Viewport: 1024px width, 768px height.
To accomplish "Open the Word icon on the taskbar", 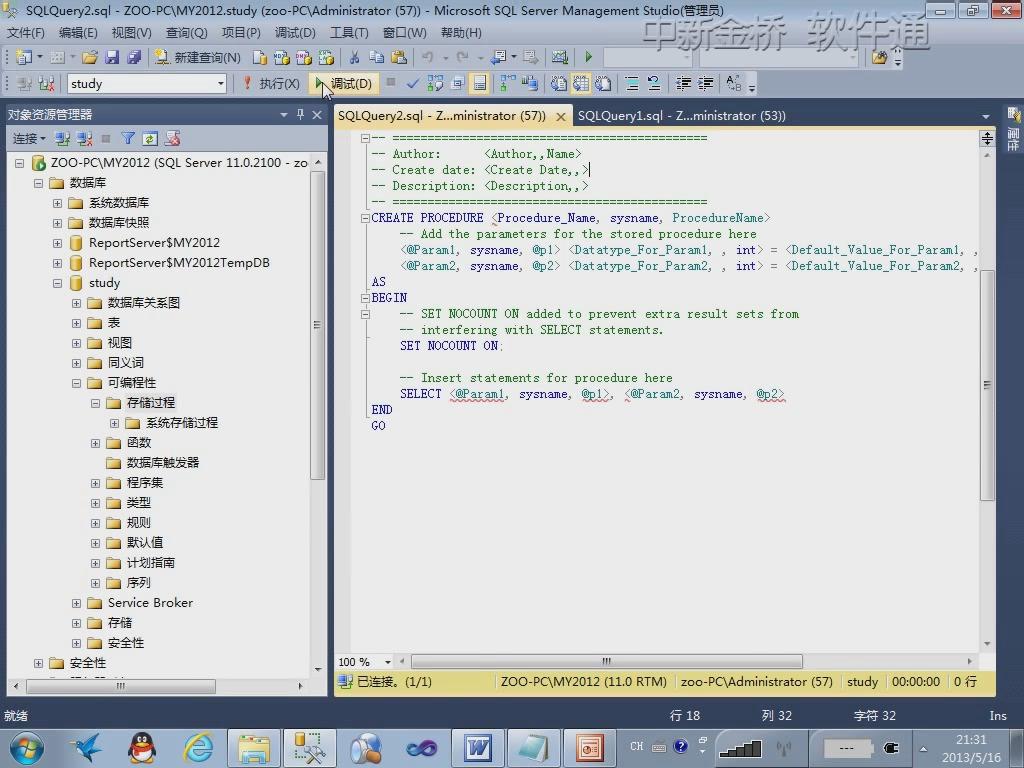I will coord(477,748).
